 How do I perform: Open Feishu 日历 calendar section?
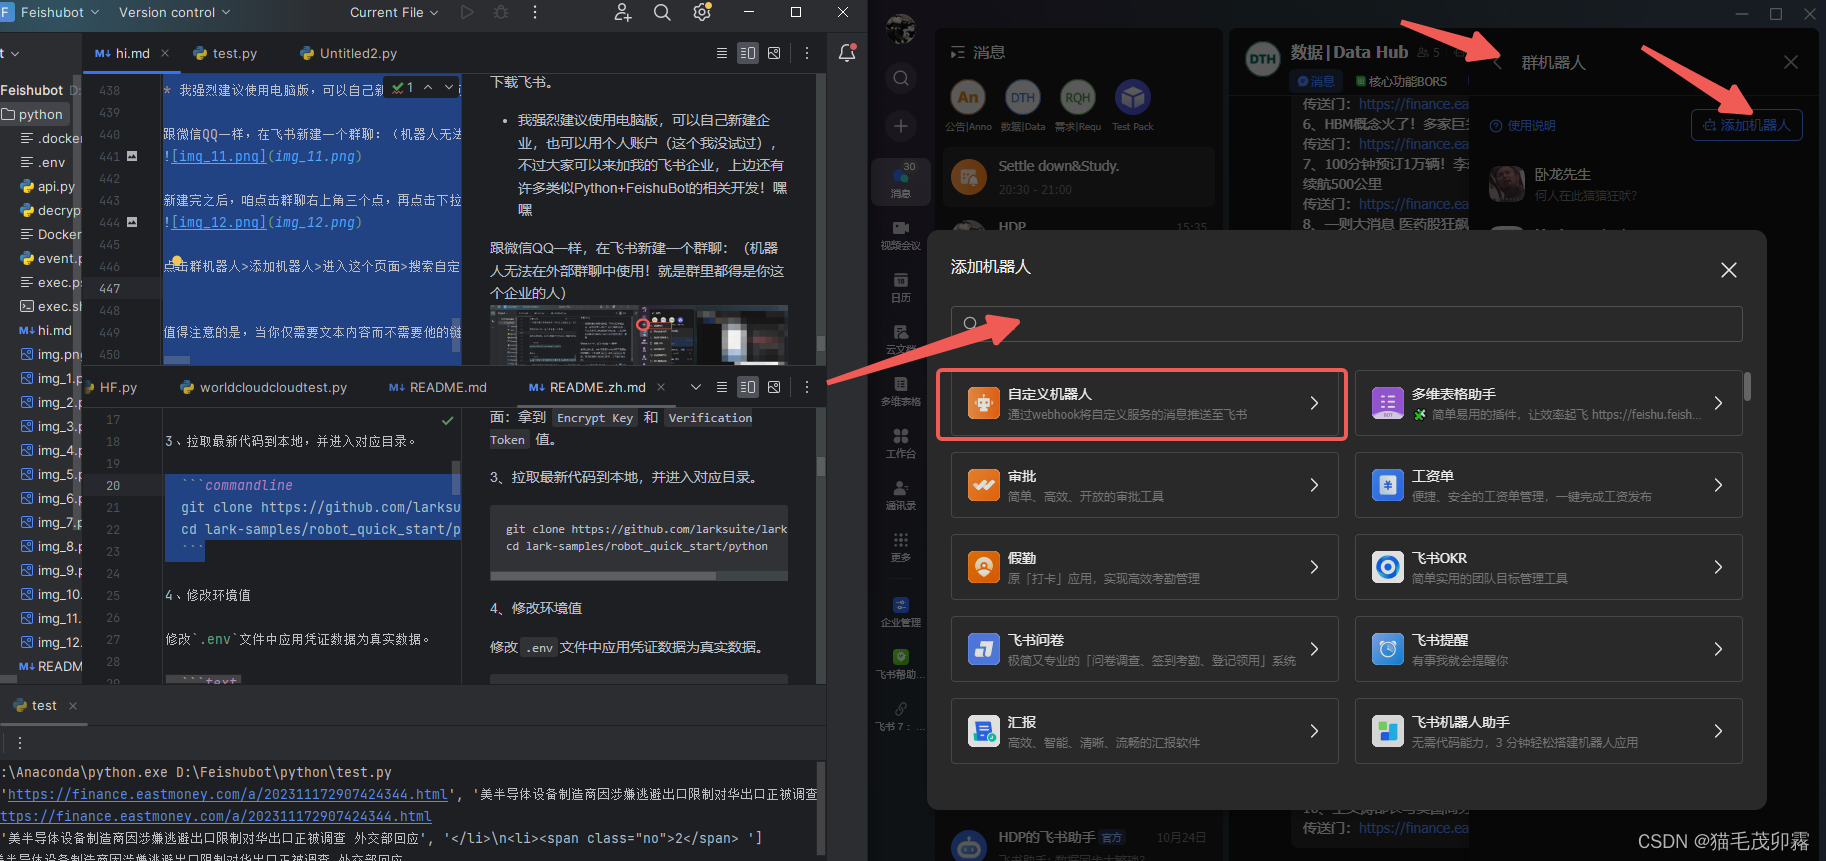coord(901,287)
